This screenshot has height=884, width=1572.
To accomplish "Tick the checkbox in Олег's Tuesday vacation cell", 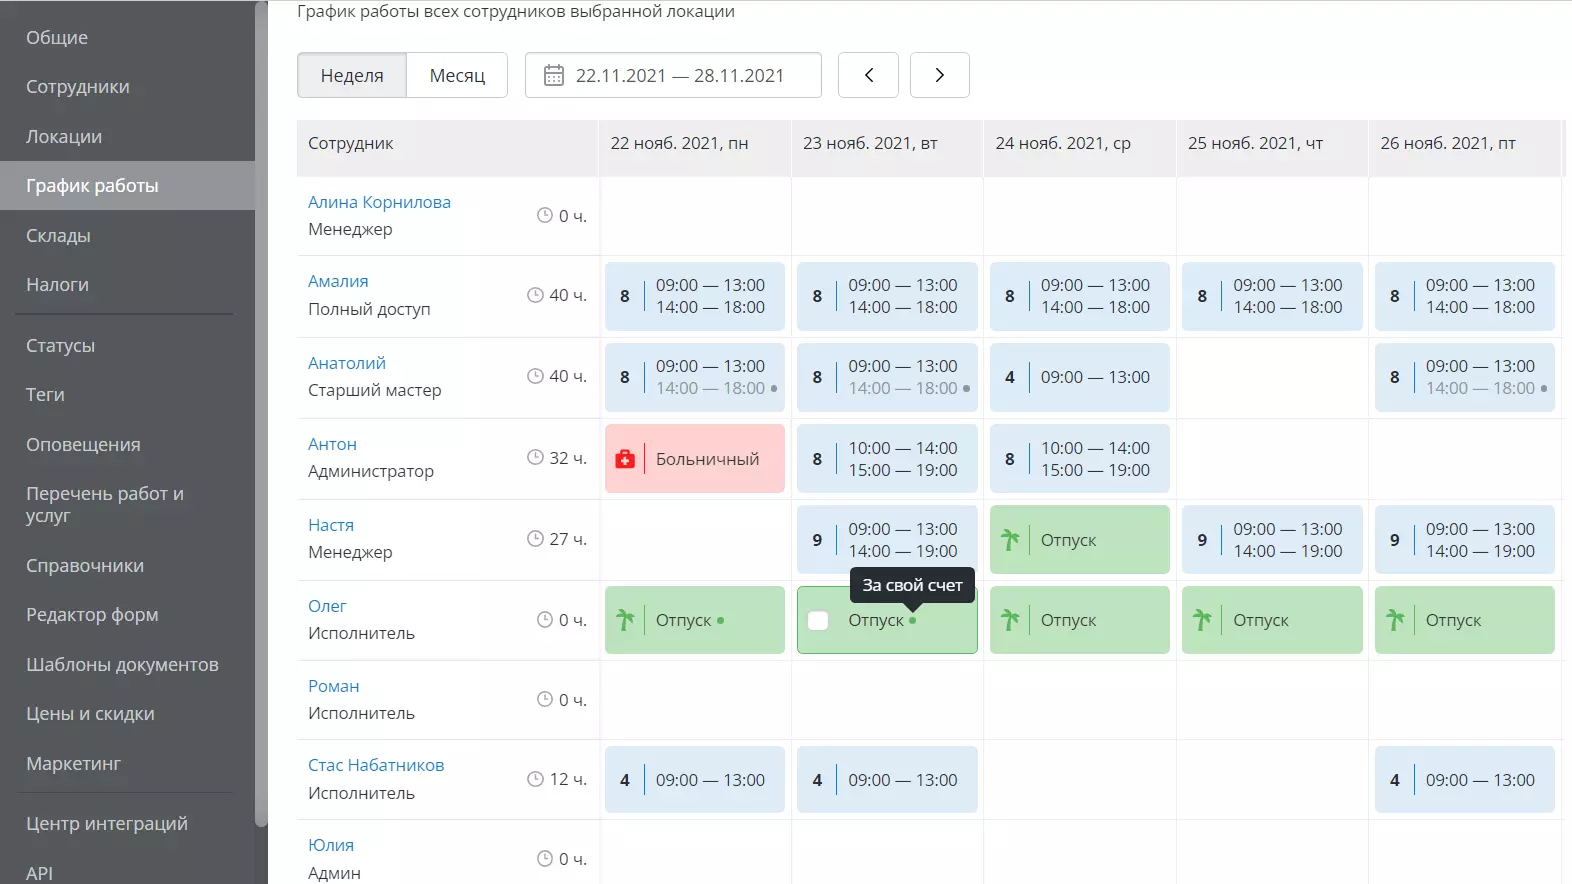I will click(818, 620).
